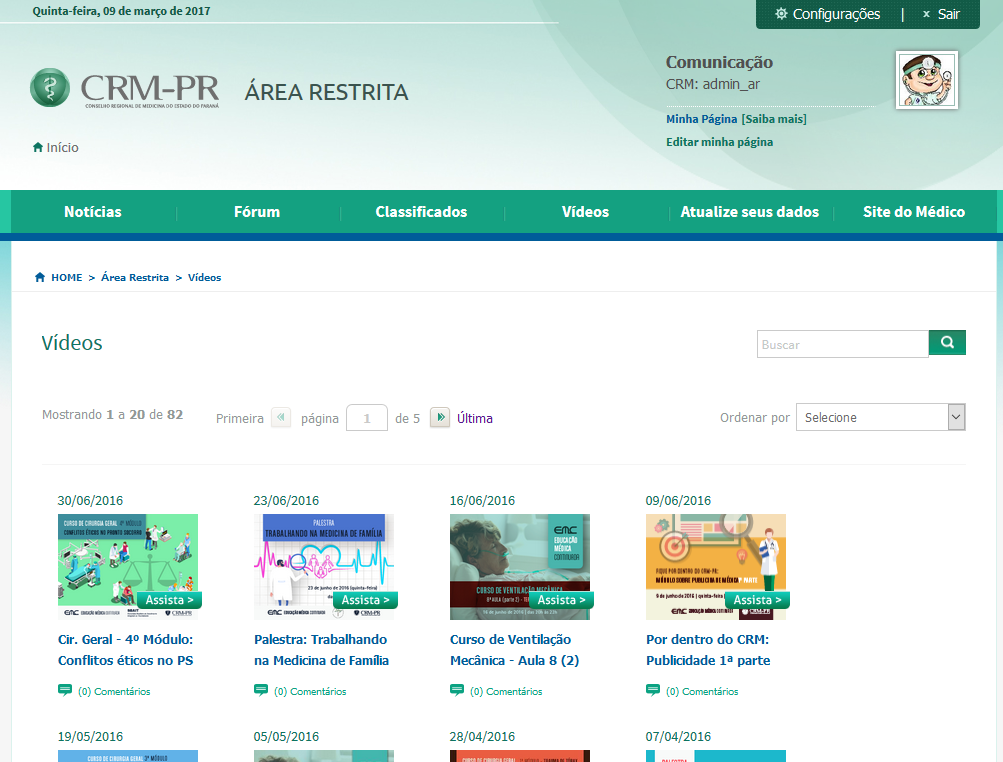Open Curso de Ventilação Mecânica thumbnail
The width and height of the screenshot is (1003, 762).
pyautogui.click(x=520, y=567)
